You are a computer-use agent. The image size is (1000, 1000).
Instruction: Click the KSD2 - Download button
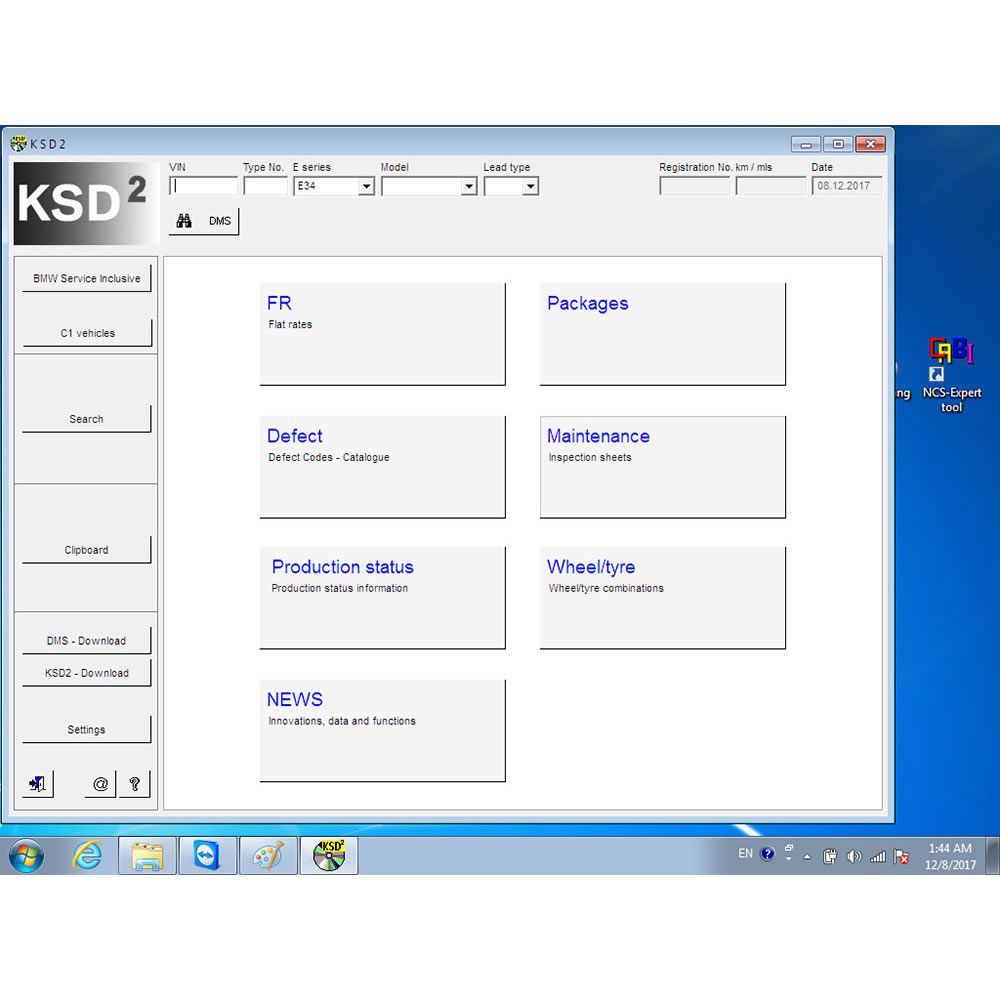(x=87, y=673)
